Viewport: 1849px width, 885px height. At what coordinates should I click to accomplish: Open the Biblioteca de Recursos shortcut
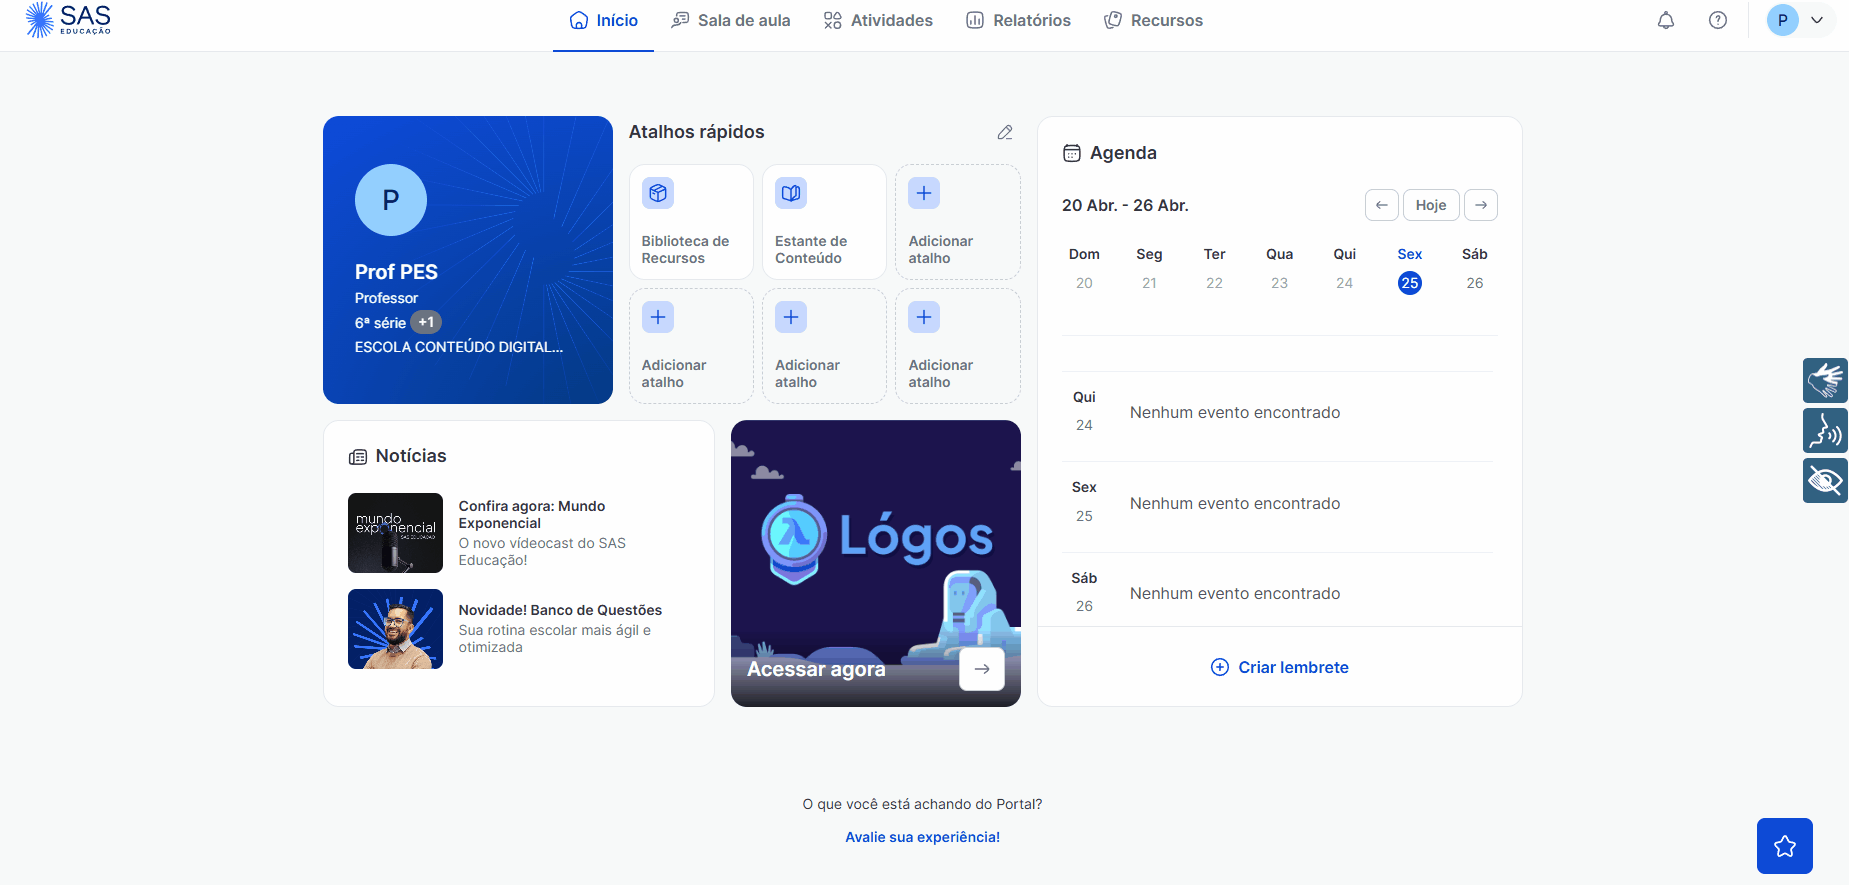click(x=690, y=222)
